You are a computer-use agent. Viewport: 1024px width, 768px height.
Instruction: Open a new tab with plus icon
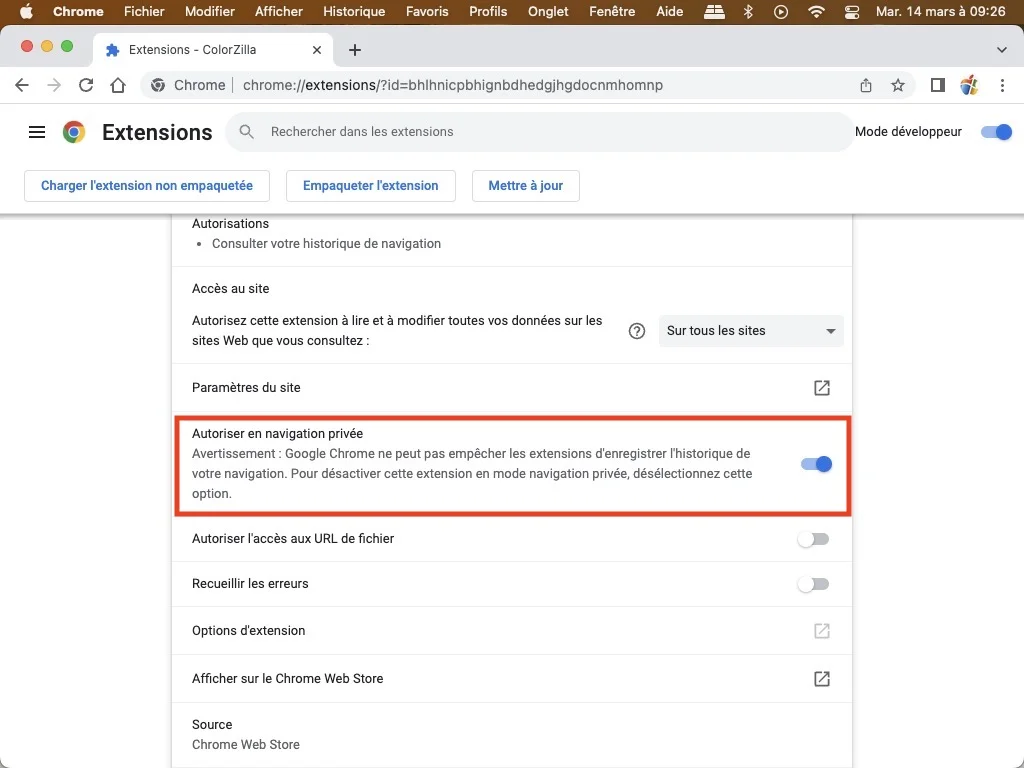click(x=355, y=50)
